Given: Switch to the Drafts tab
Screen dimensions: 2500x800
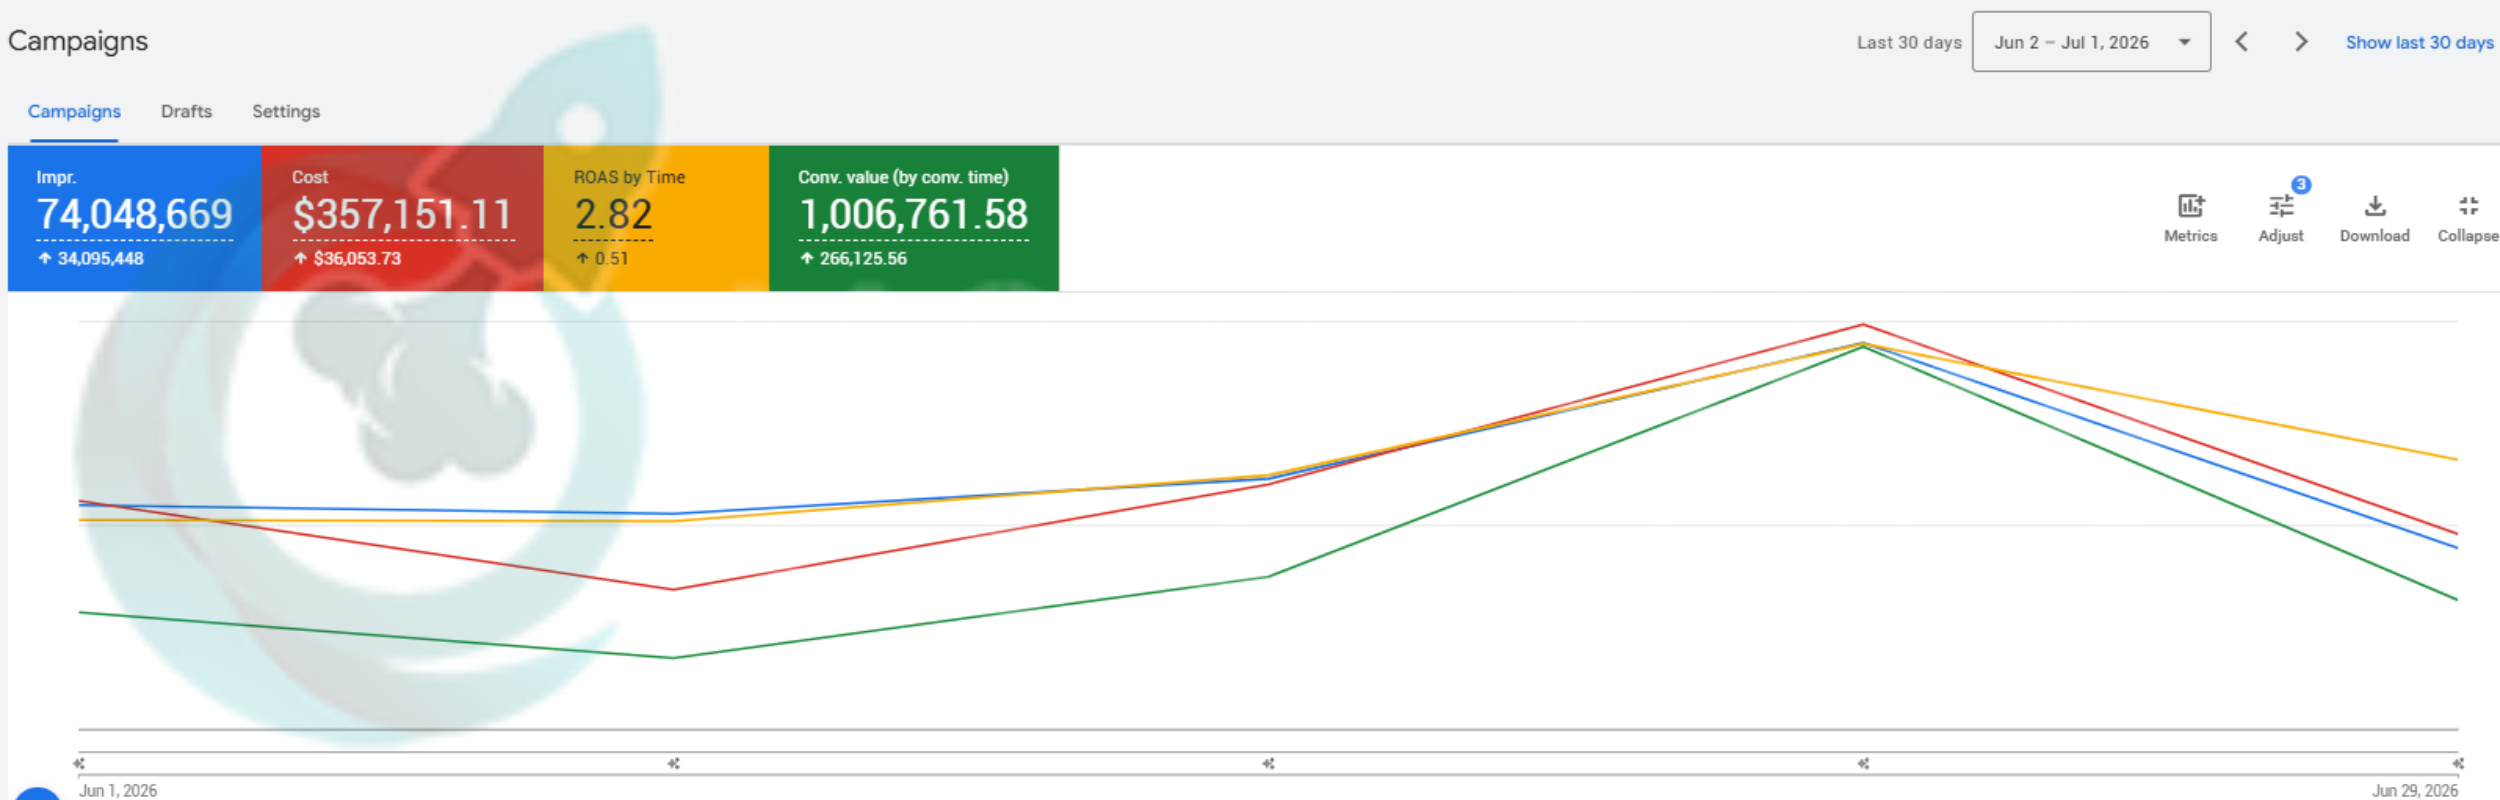Looking at the screenshot, I should coord(186,111).
